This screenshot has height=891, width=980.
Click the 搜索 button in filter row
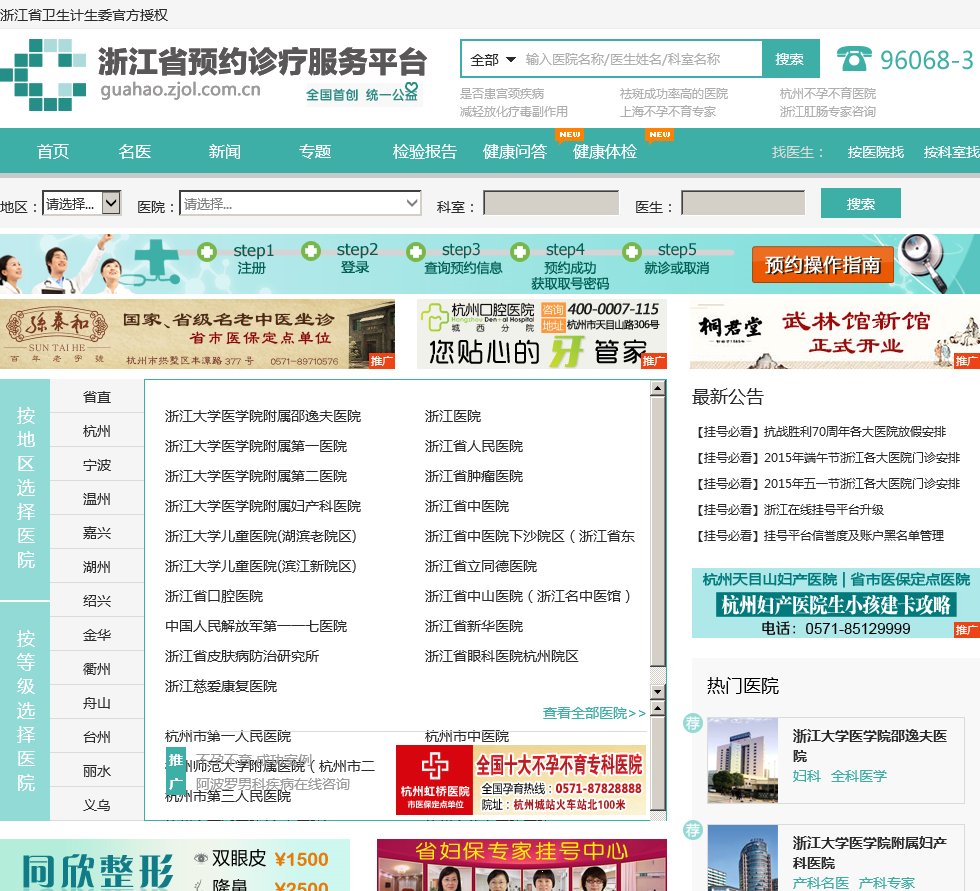pos(861,204)
